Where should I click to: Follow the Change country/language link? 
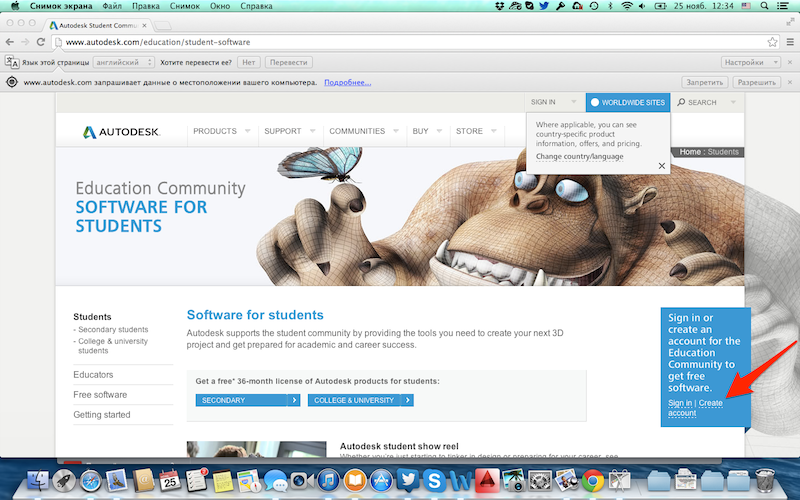(x=579, y=156)
